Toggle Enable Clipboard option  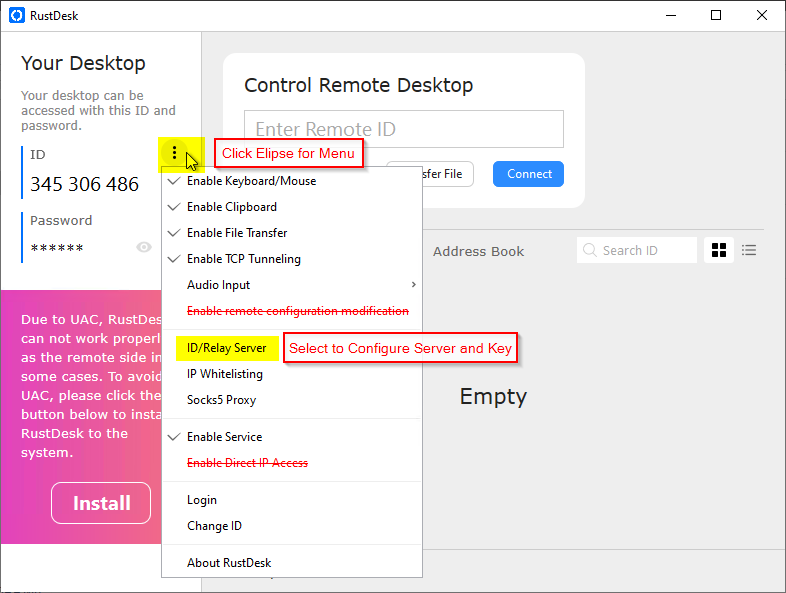tap(292, 207)
